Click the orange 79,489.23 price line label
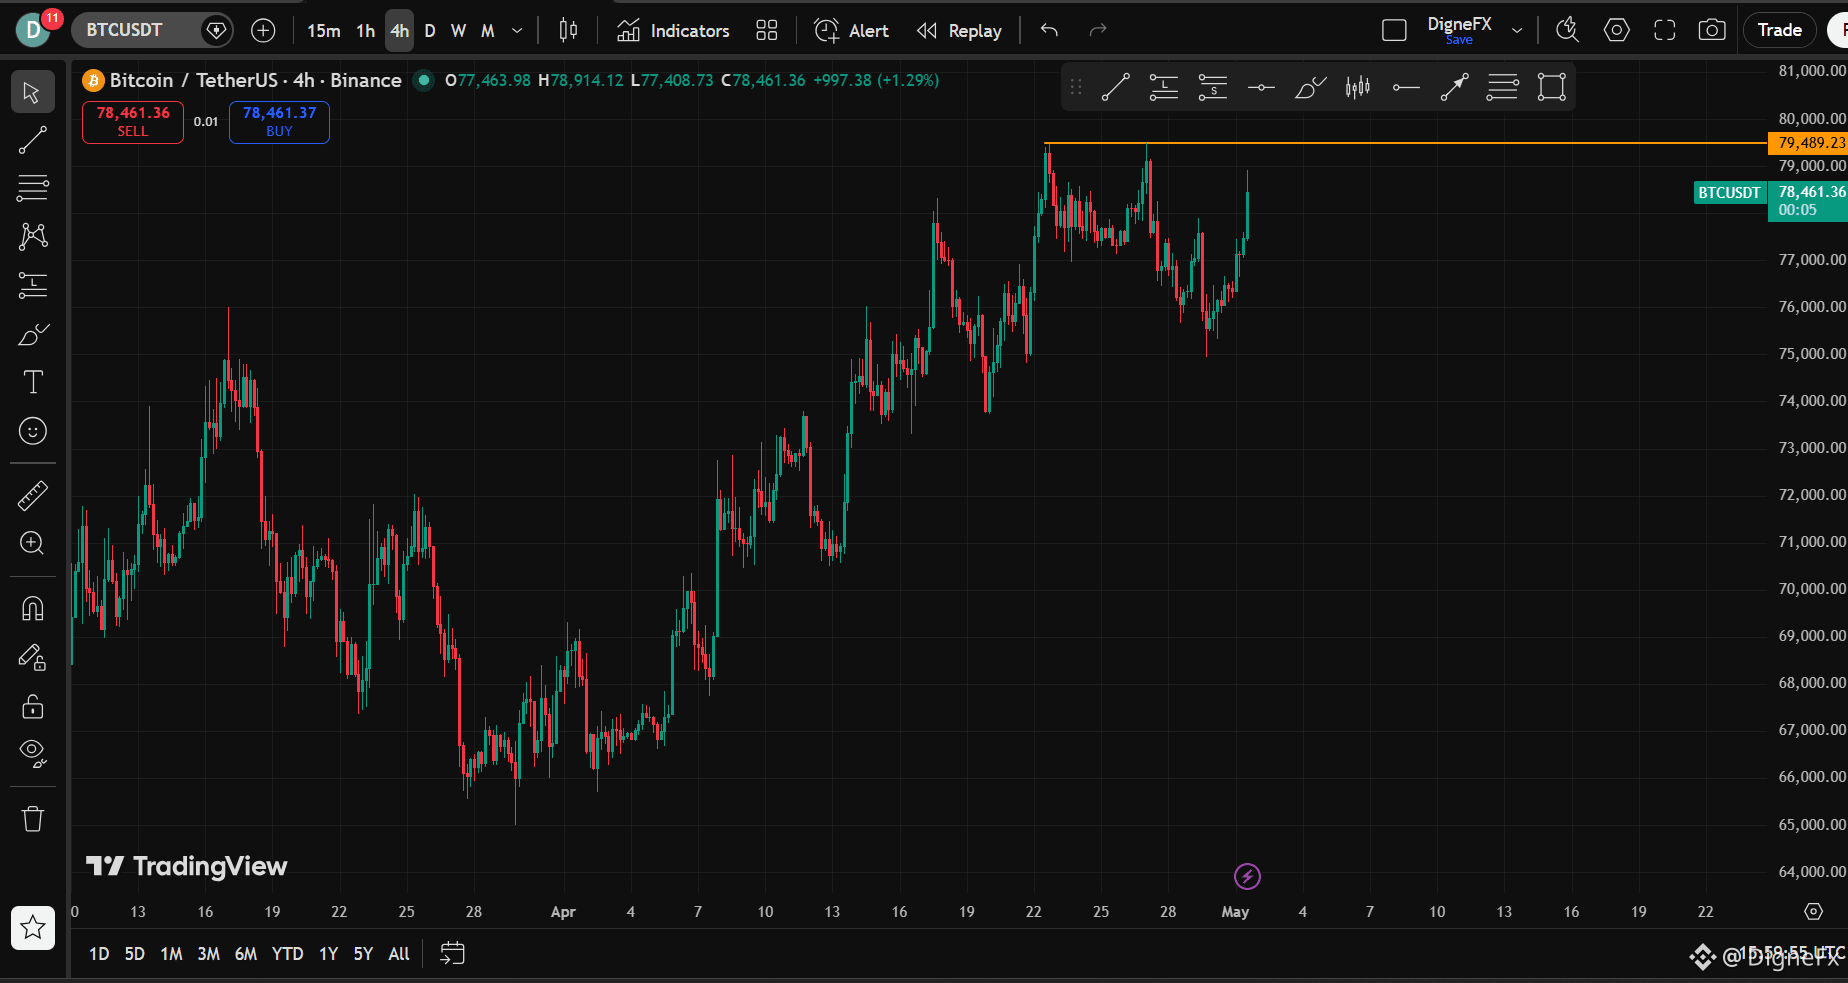 1808,143
